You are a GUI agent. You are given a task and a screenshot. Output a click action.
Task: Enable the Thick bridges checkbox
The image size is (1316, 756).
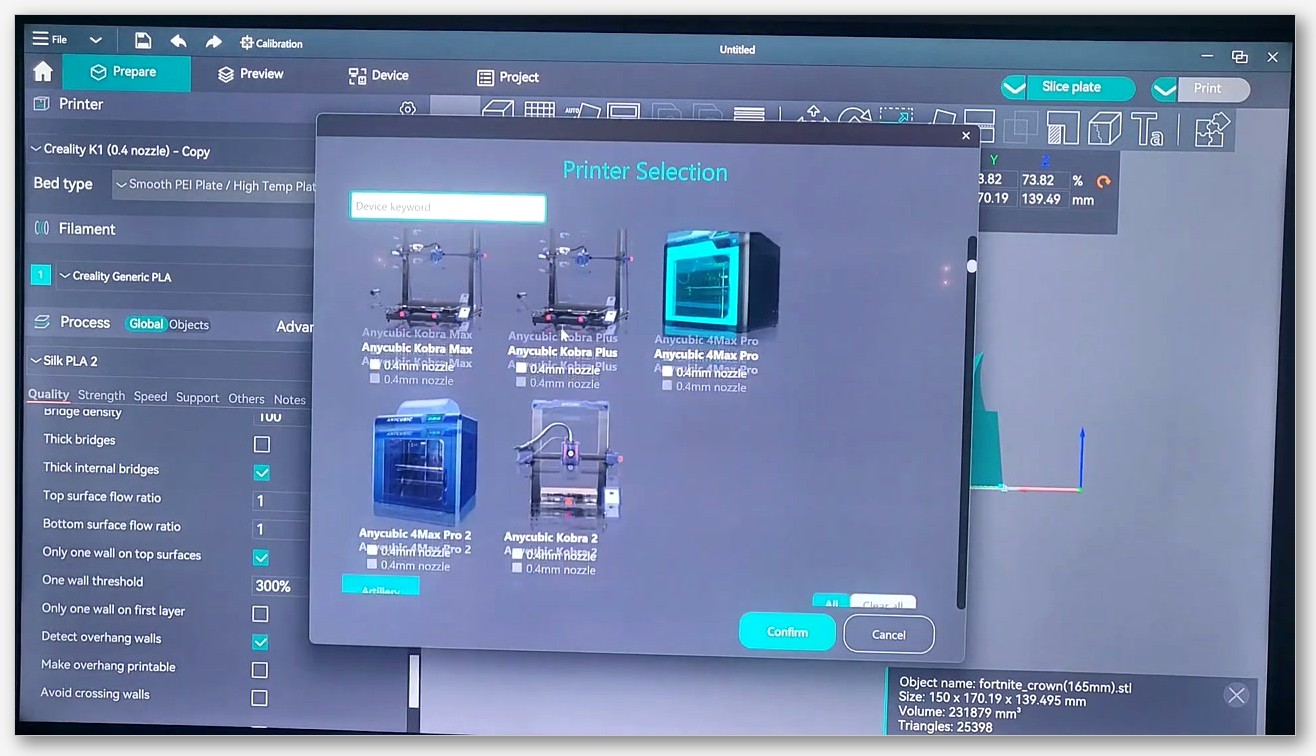coord(262,444)
